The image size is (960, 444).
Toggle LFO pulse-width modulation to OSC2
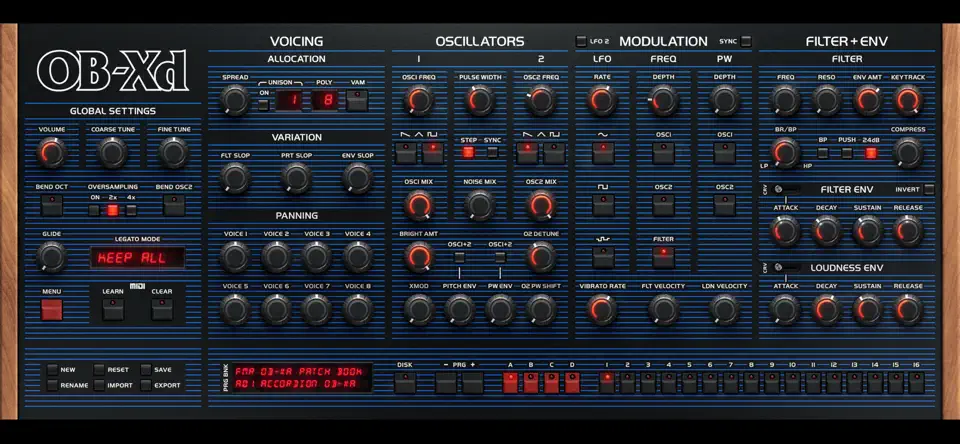coord(724,205)
